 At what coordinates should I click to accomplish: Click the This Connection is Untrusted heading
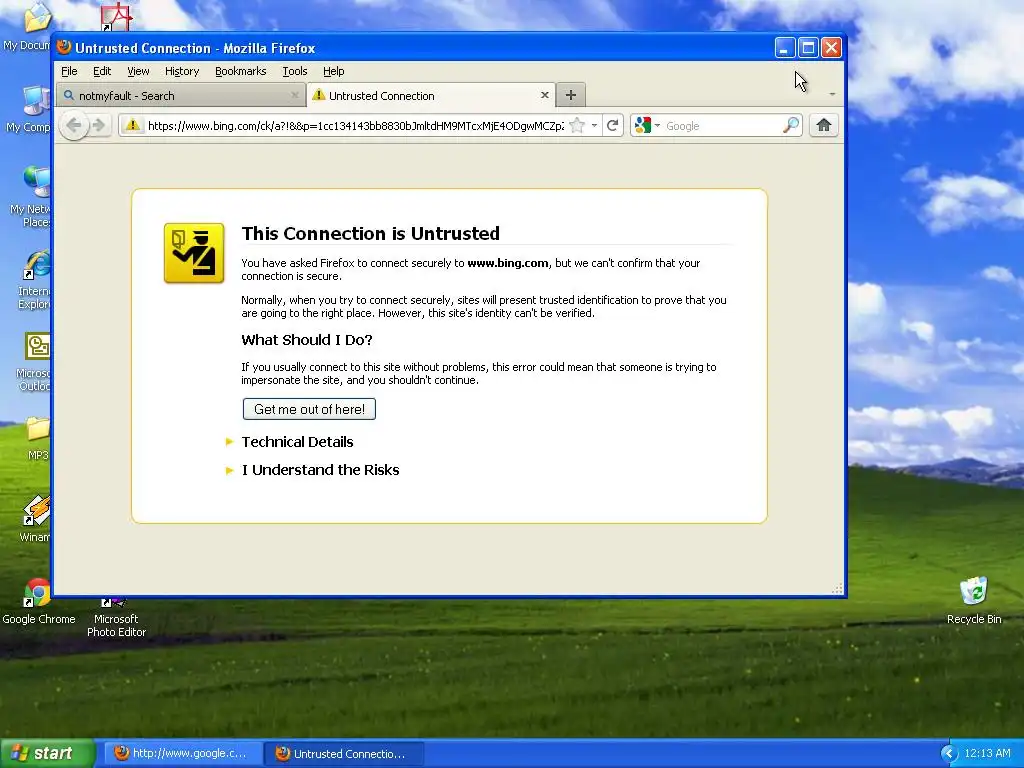point(370,233)
